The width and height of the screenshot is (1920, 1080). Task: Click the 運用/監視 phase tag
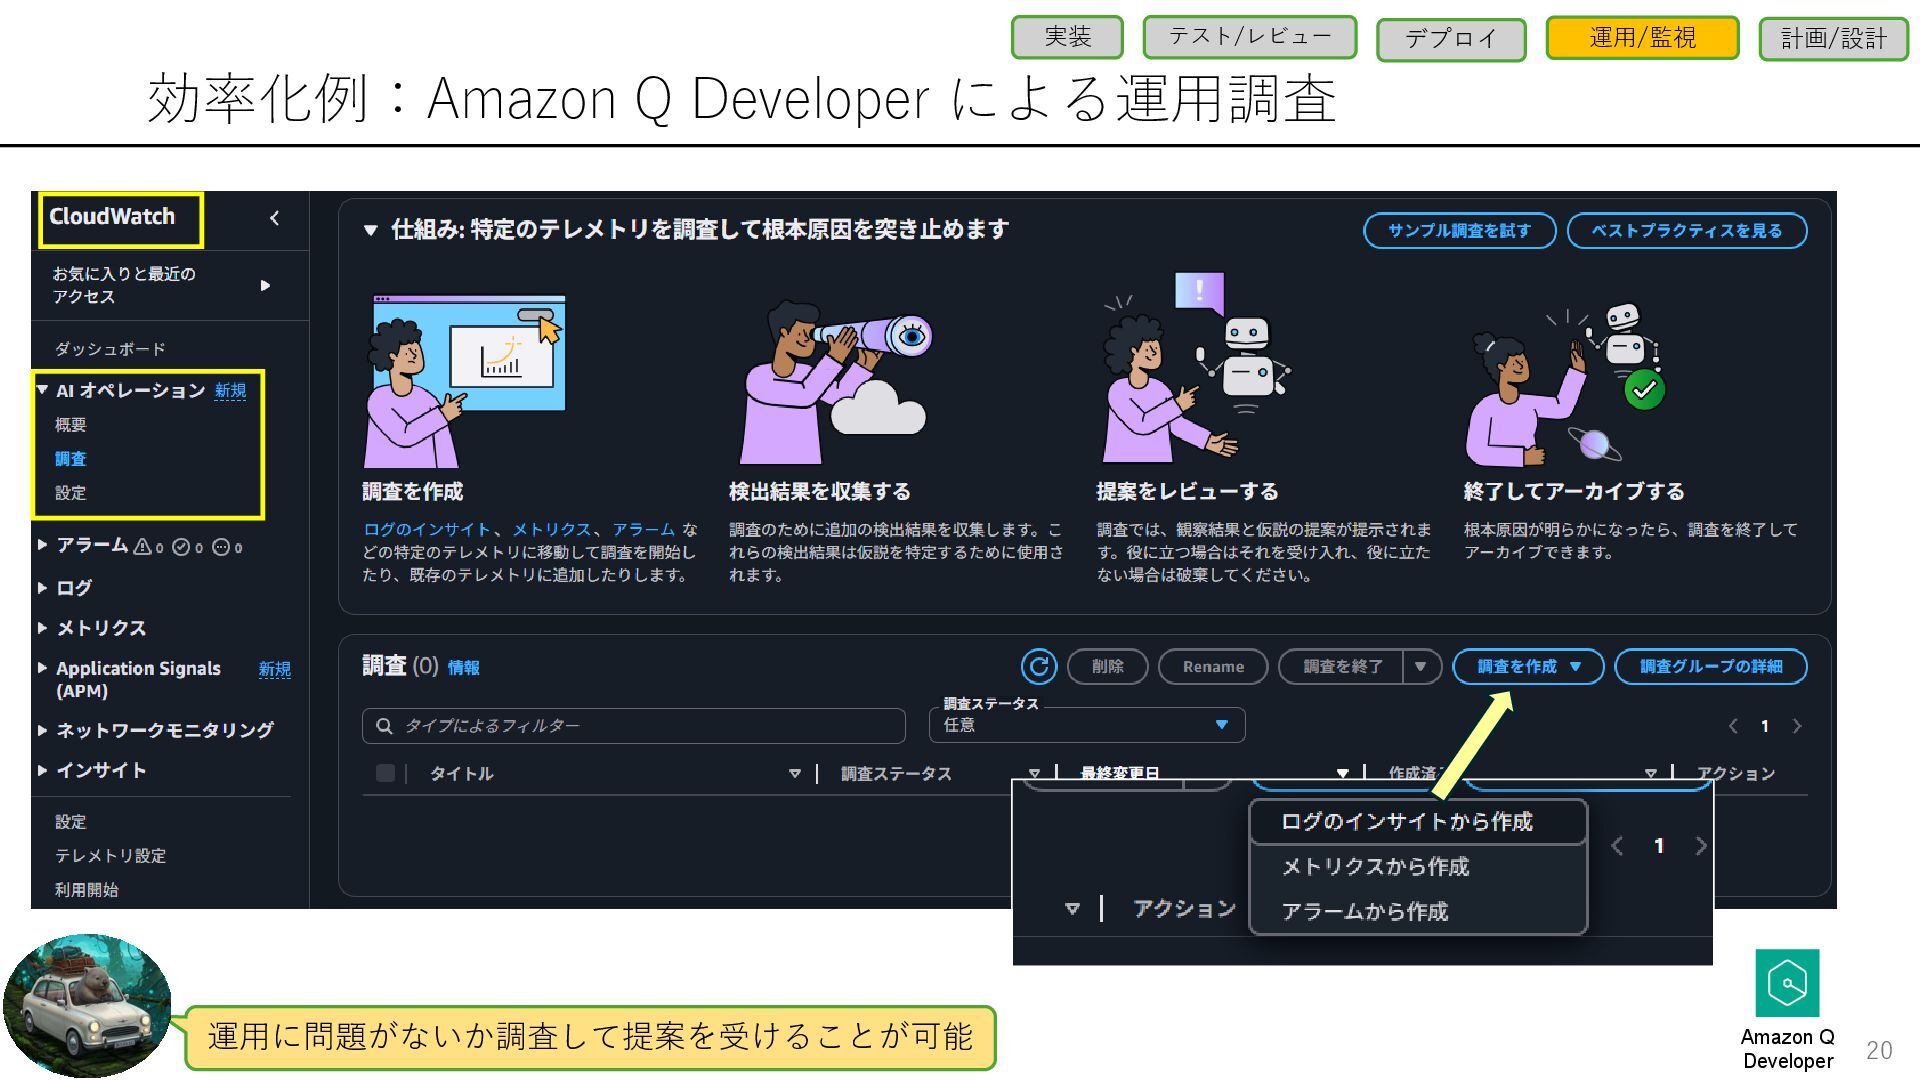click(x=1642, y=38)
